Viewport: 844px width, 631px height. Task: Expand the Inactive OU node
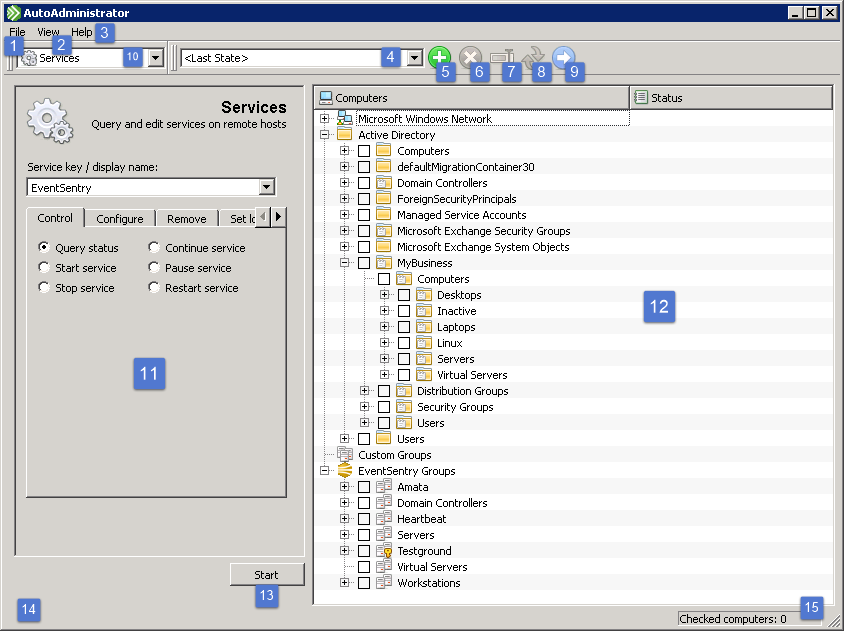pos(384,311)
